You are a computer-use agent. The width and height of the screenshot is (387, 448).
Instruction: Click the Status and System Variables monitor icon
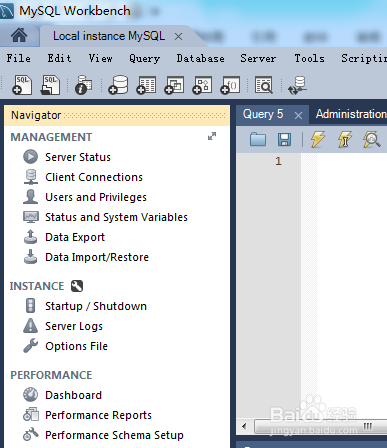(x=30, y=217)
